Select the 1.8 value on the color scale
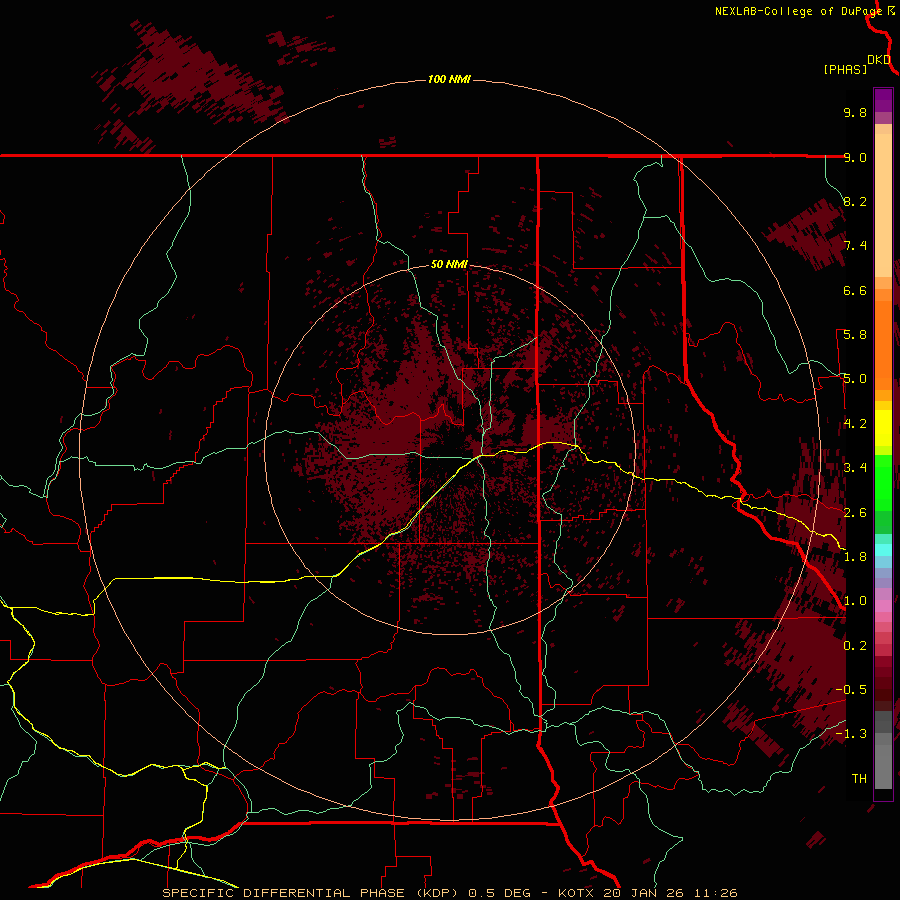This screenshot has height=900, width=900. [x=855, y=557]
